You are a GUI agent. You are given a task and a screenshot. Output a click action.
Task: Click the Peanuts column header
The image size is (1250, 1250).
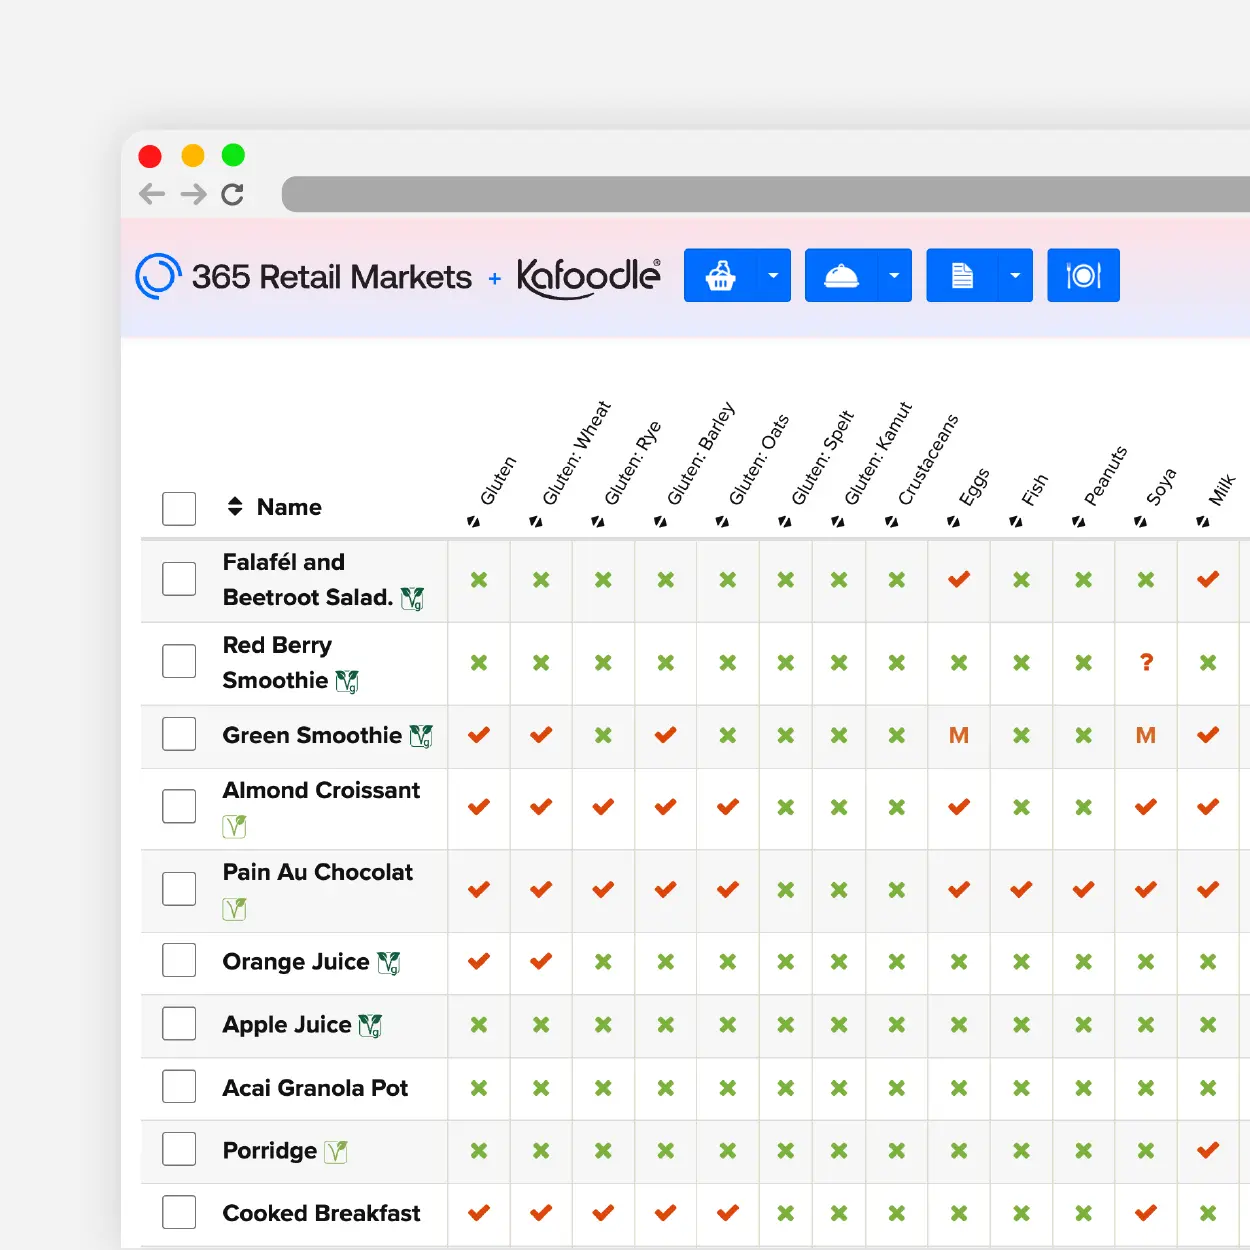(1105, 476)
